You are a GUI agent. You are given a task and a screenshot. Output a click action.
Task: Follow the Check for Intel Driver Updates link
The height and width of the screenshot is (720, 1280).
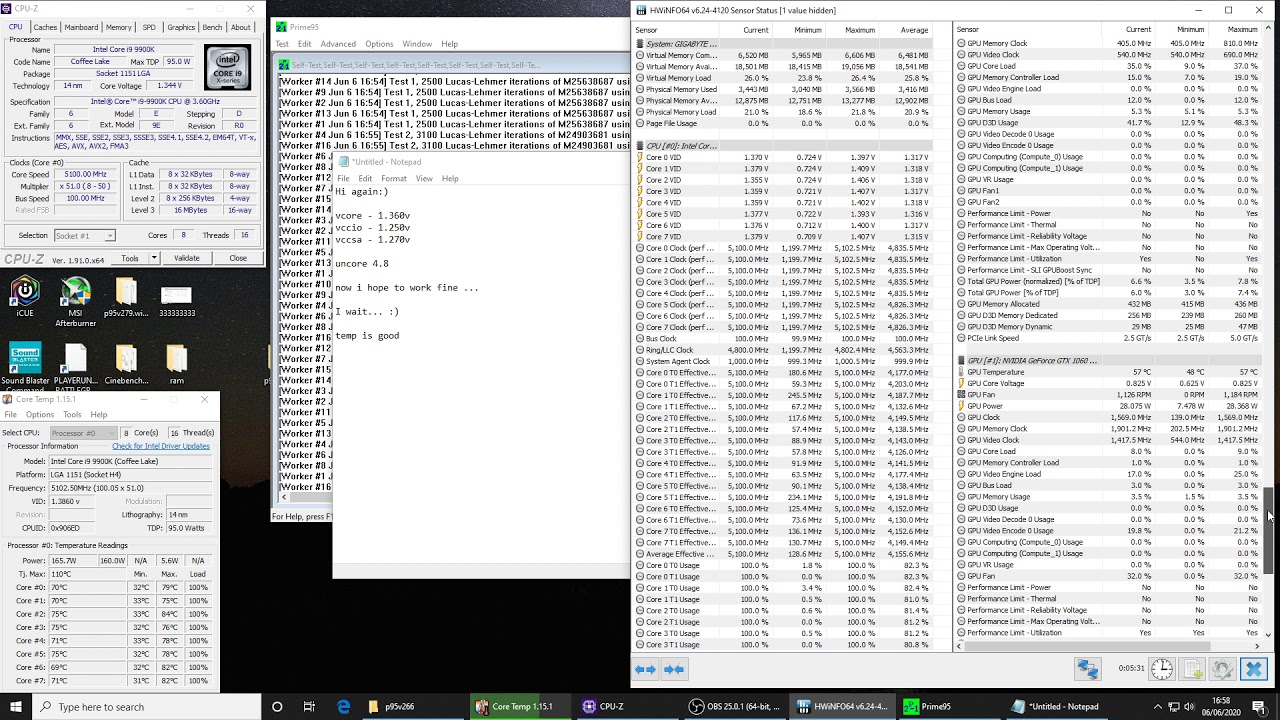[x=161, y=446]
